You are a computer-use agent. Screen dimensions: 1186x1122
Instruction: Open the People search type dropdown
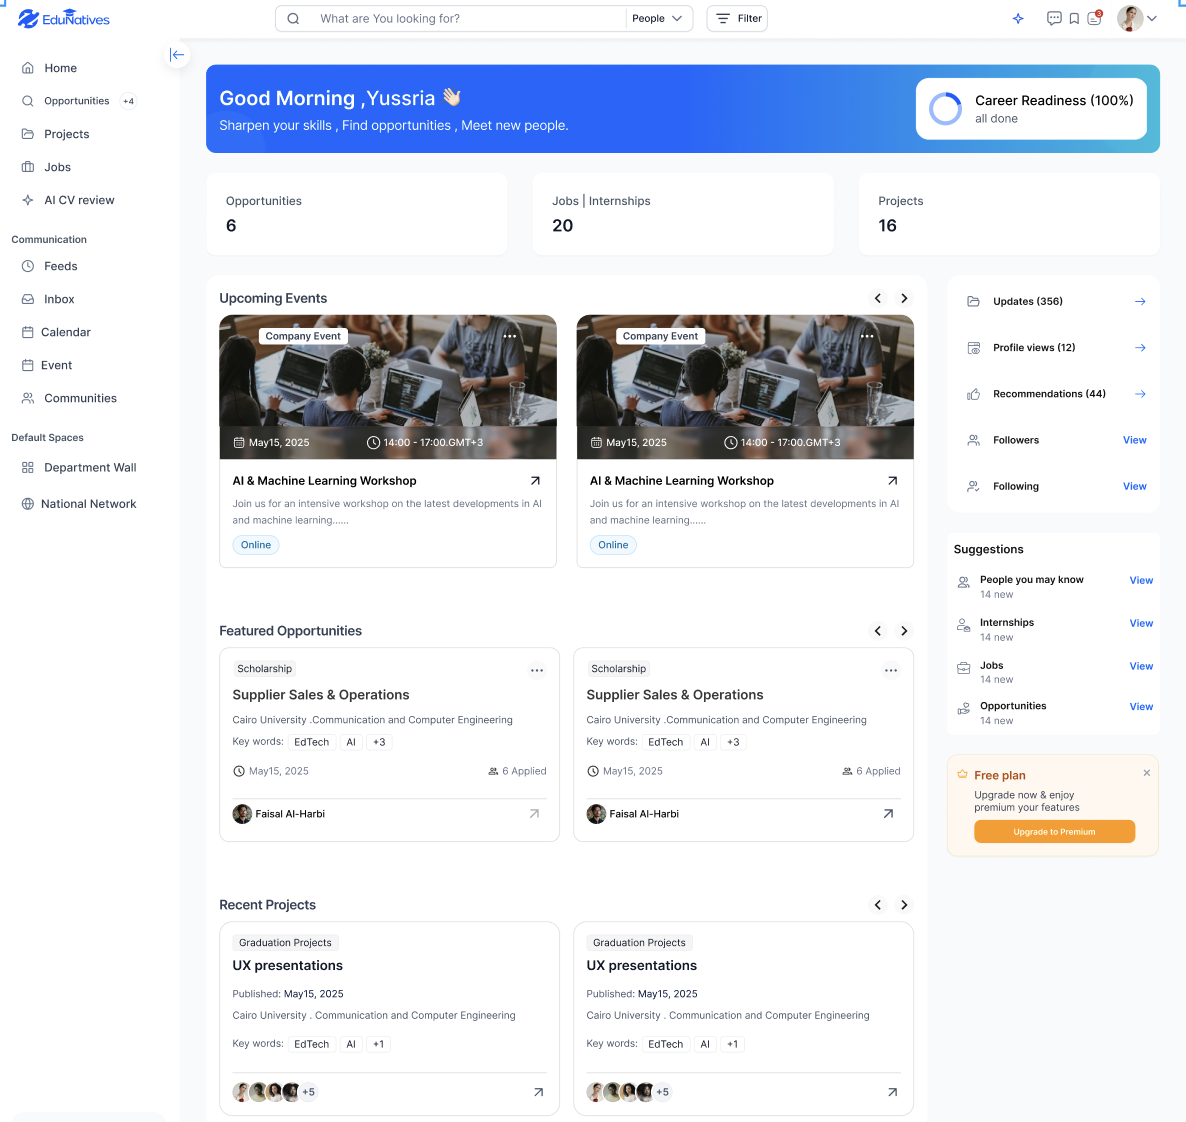(658, 18)
